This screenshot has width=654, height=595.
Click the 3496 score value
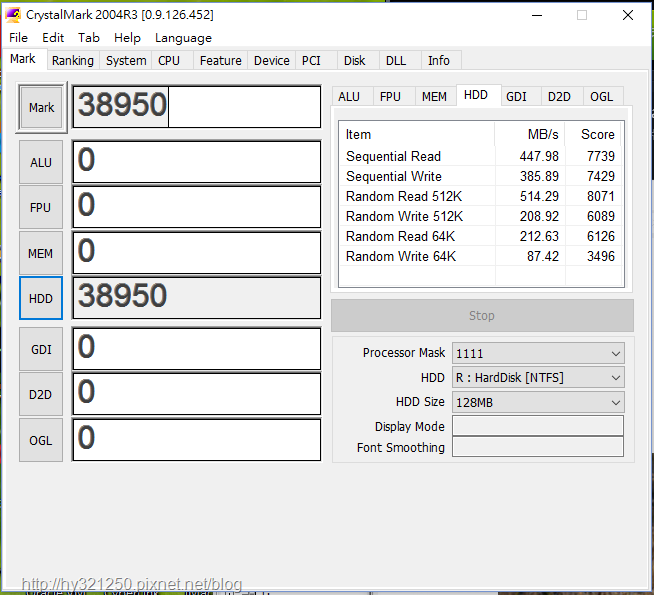(601, 256)
